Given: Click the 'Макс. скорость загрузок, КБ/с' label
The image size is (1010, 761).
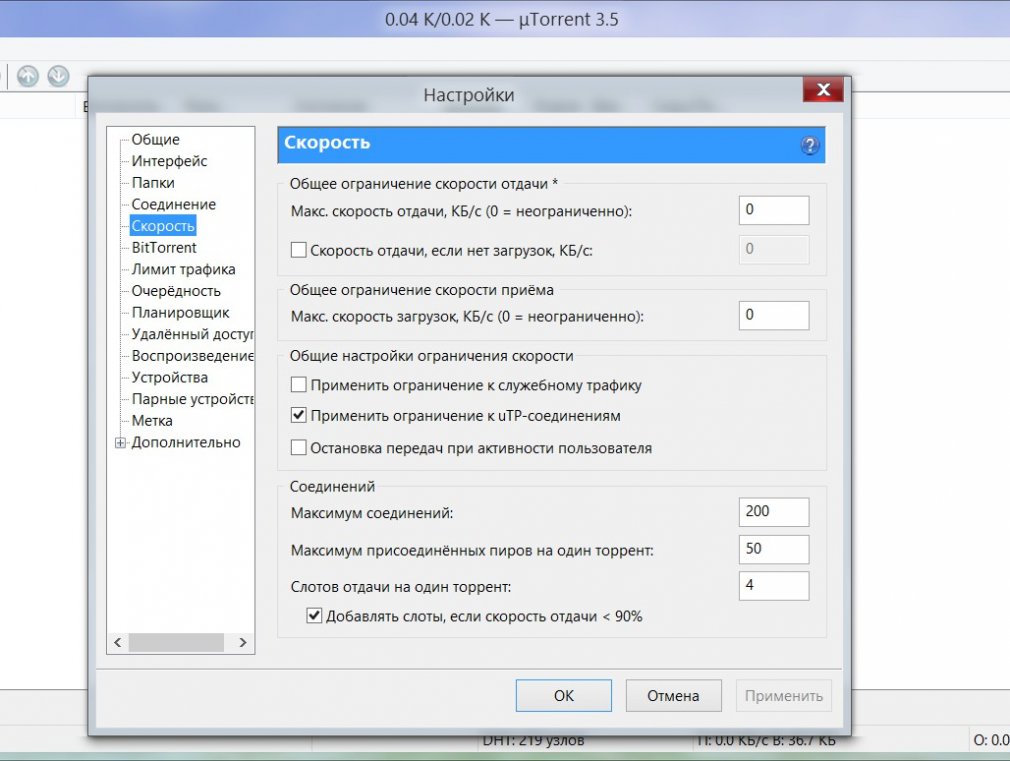Looking at the screenshot, I should (467, 317).
